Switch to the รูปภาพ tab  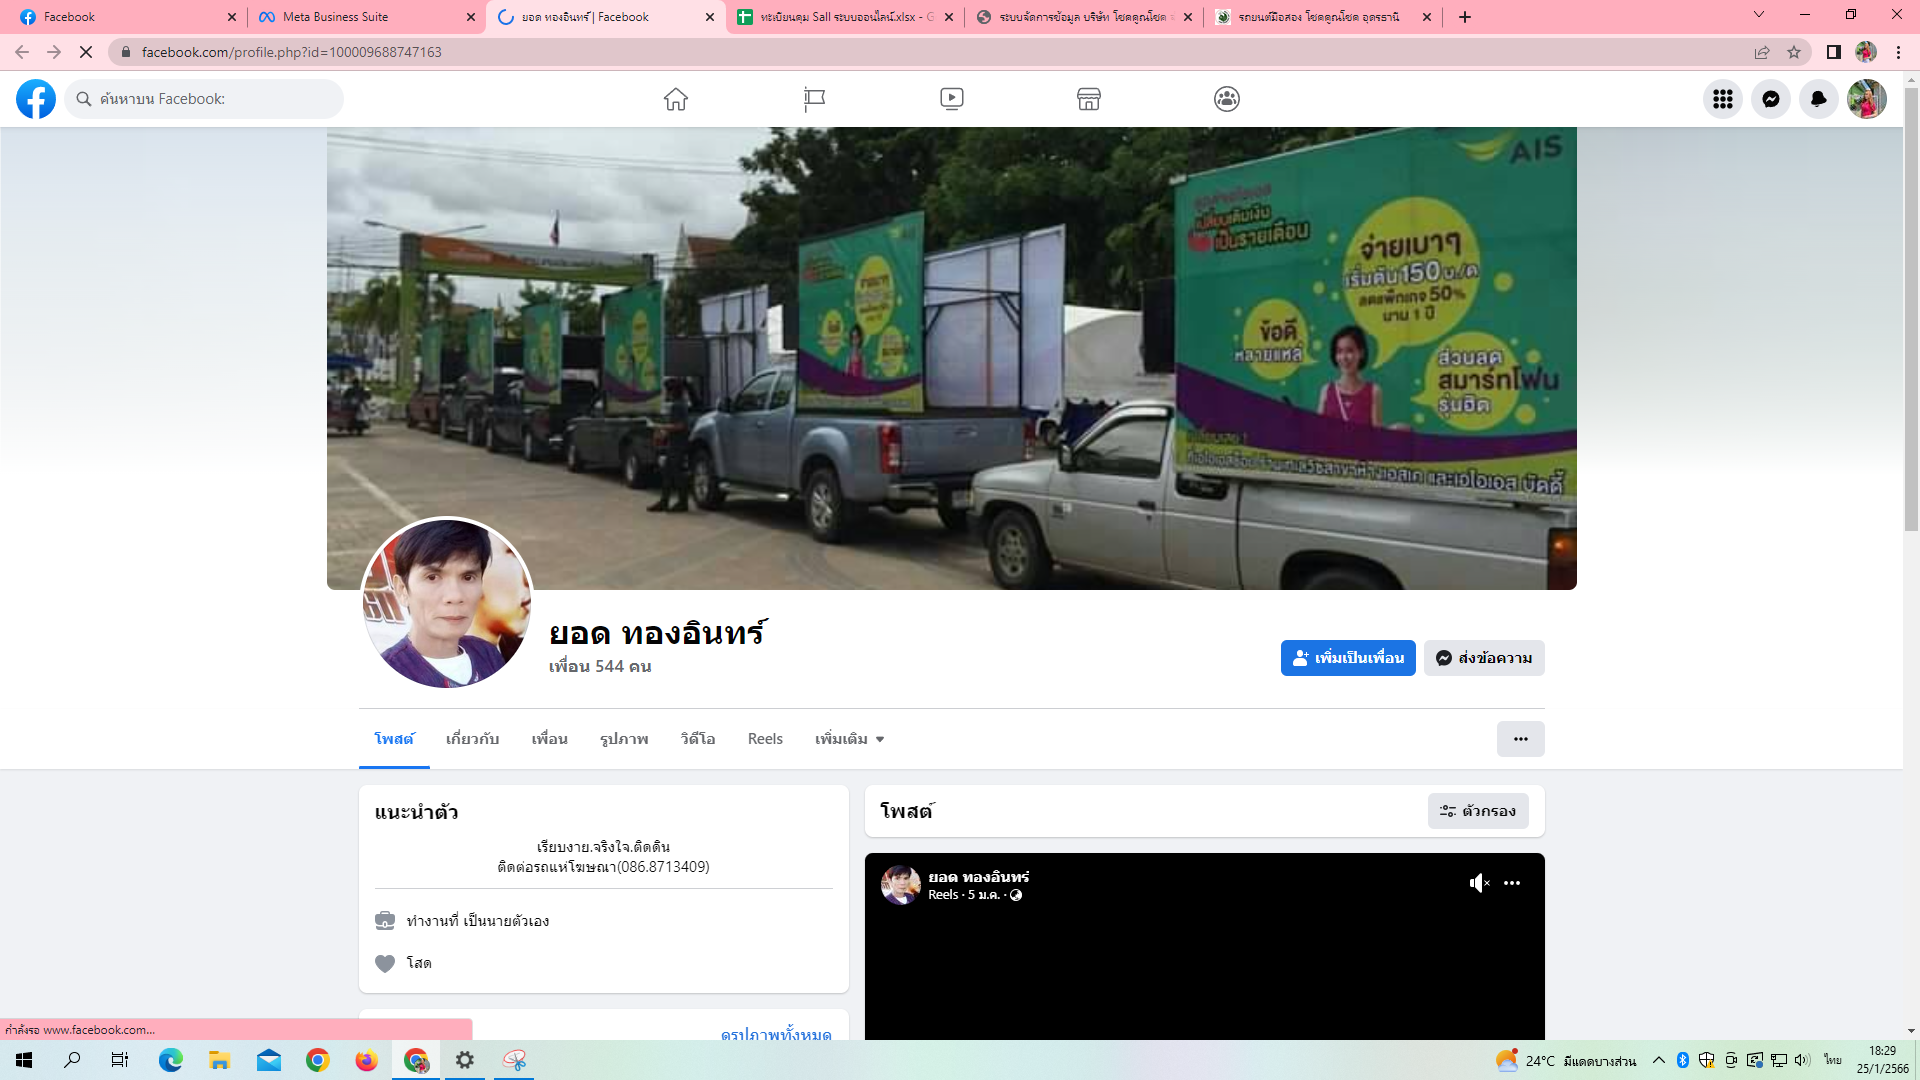624,739
